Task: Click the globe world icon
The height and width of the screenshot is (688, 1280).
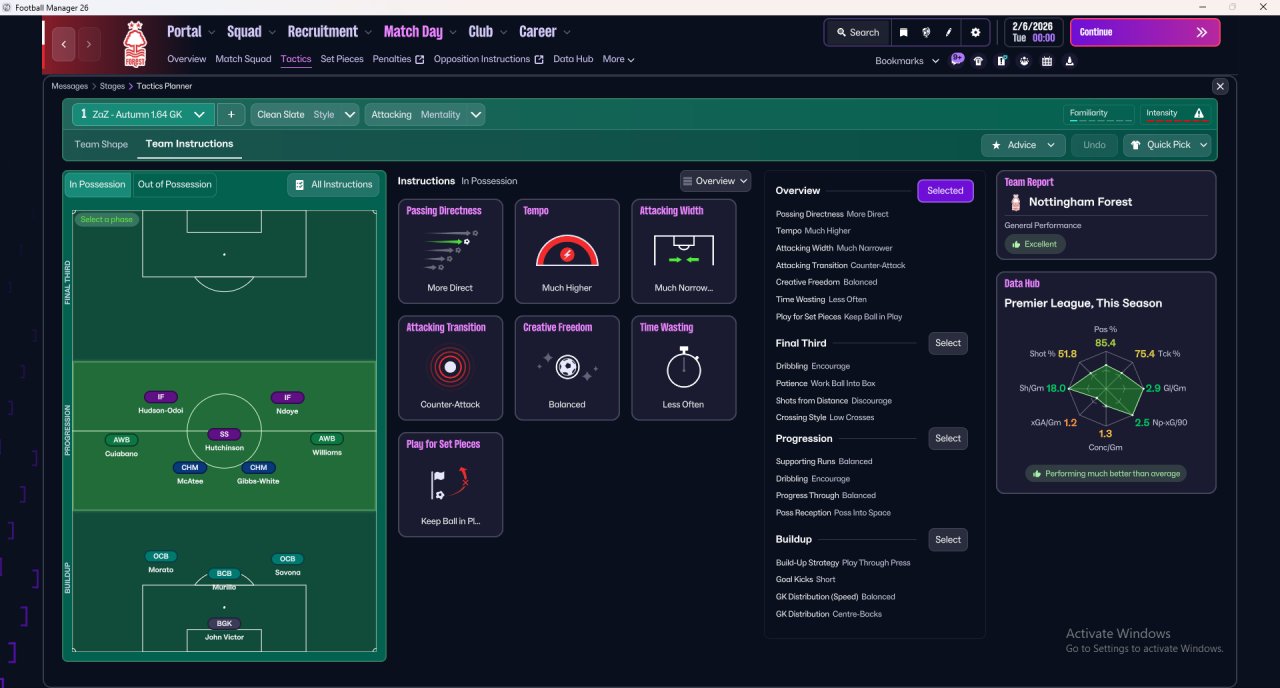Action: point(926,32)
